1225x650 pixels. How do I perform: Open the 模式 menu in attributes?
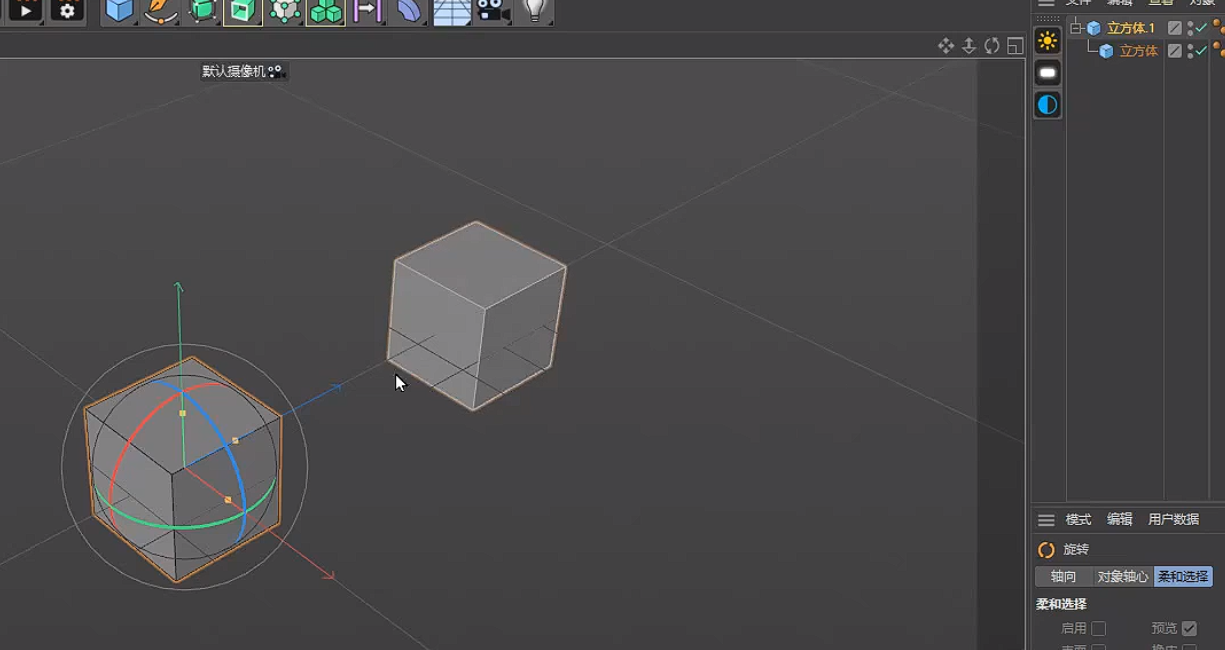[1078, 520]
